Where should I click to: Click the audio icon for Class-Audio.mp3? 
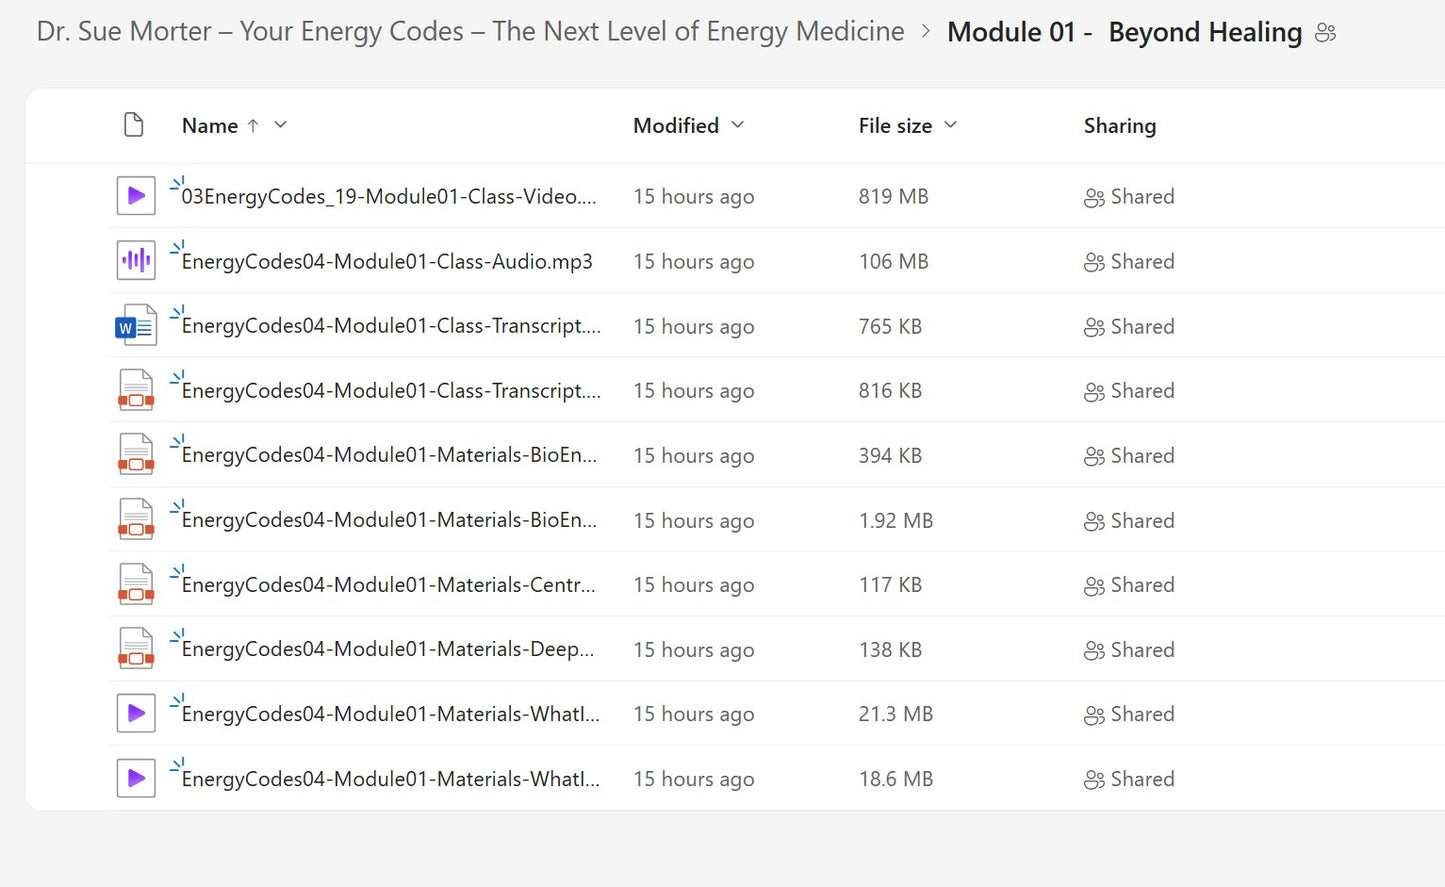[x=136, y=261]
